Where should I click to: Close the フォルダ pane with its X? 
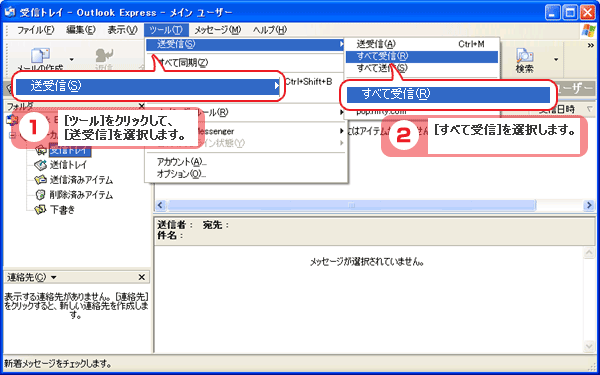tap(142, 106)
